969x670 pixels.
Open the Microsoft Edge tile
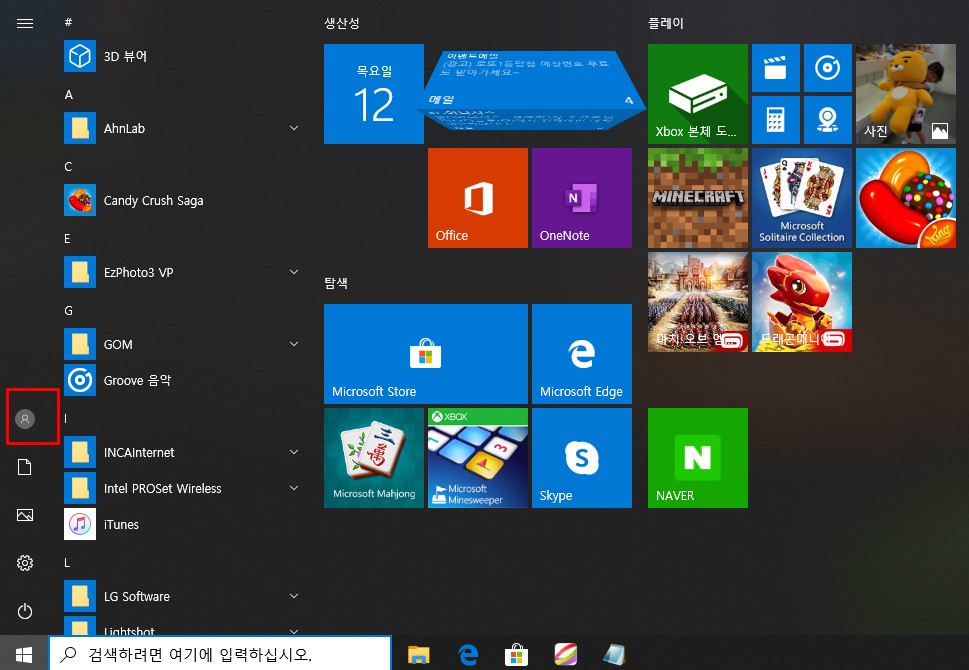pyautogui.click(x=582, y=354)
